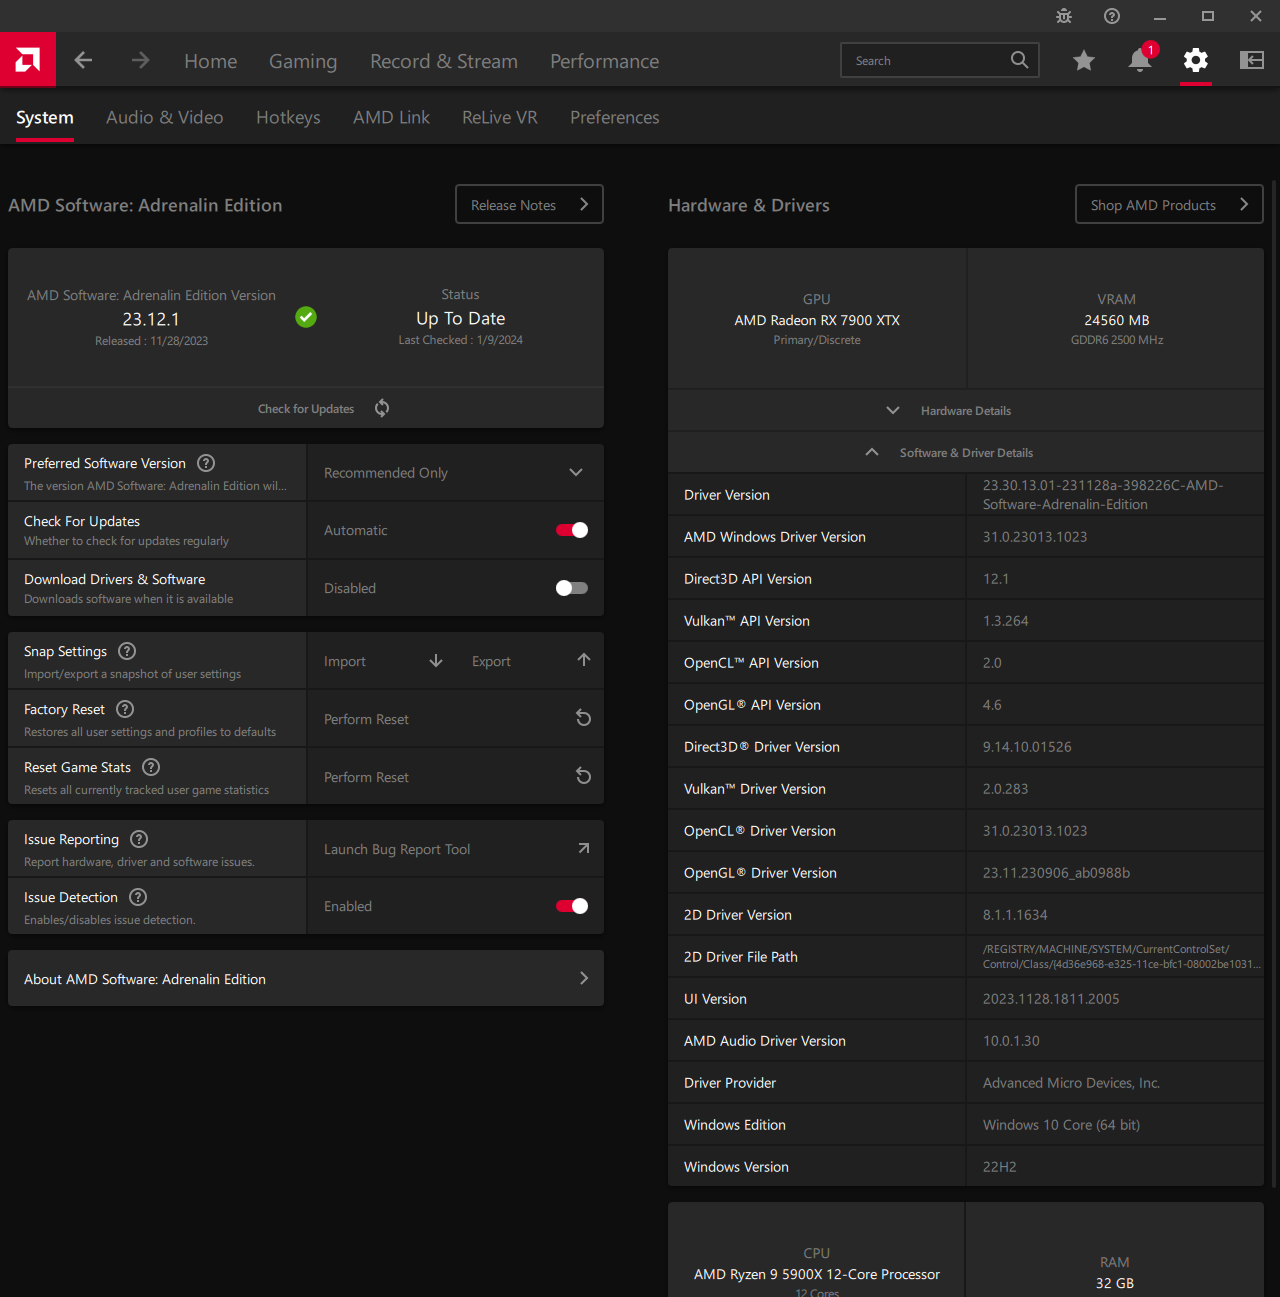The width and height of the screenshot is (1280, 1297).
Task: Go forward with the right arrow
Action: (140, 61)
